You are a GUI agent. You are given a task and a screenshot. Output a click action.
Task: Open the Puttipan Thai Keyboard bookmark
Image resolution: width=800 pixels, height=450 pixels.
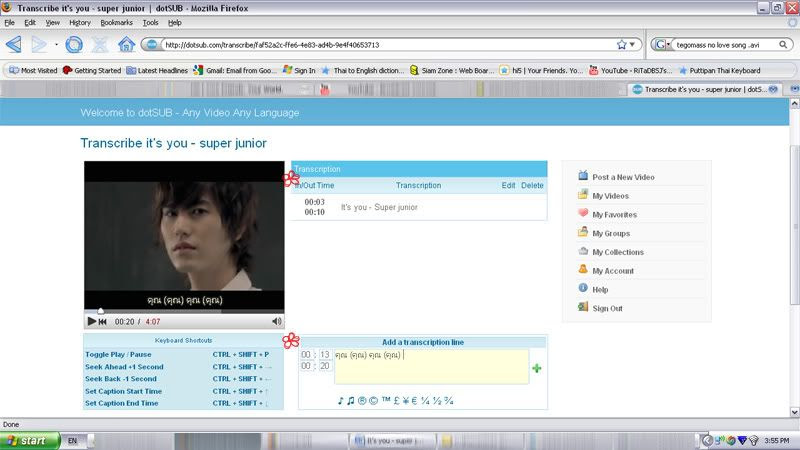pos(719,70)
